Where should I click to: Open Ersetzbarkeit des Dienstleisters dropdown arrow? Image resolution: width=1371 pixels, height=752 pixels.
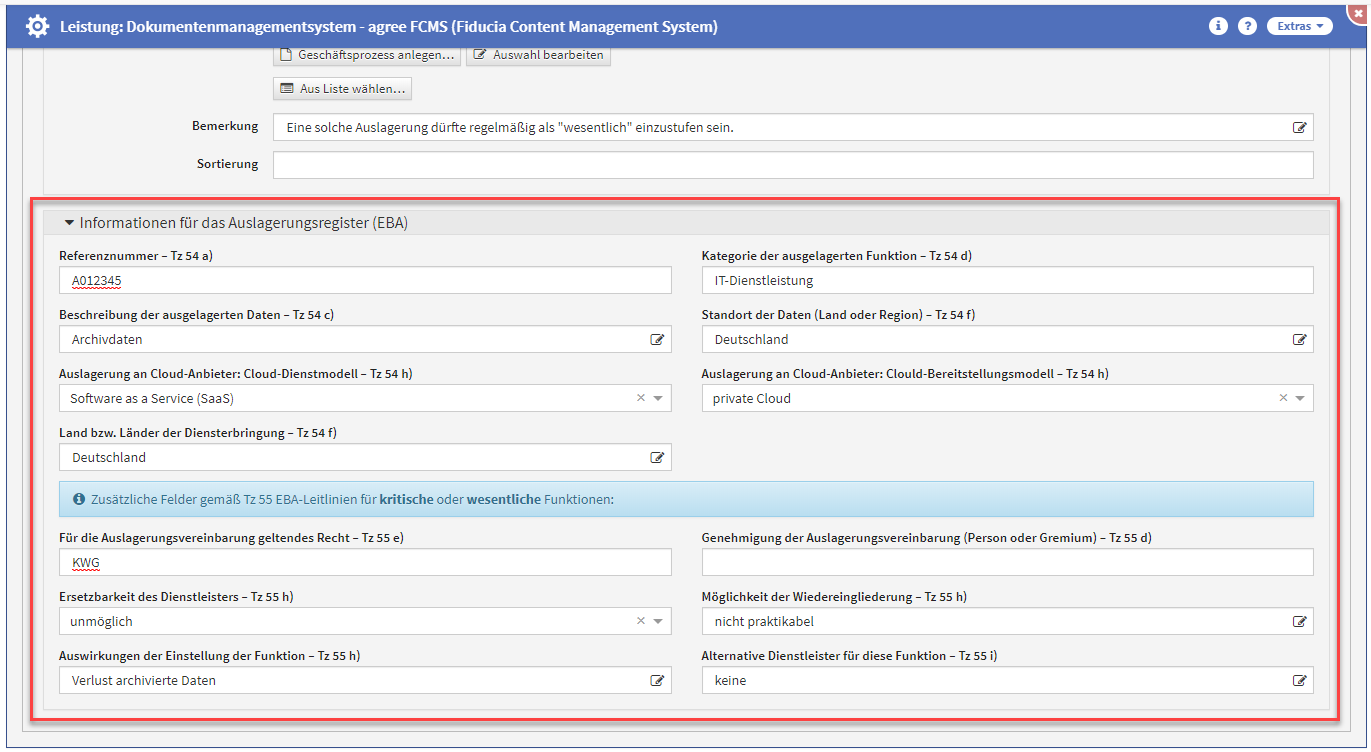click(x=658, y=621)
